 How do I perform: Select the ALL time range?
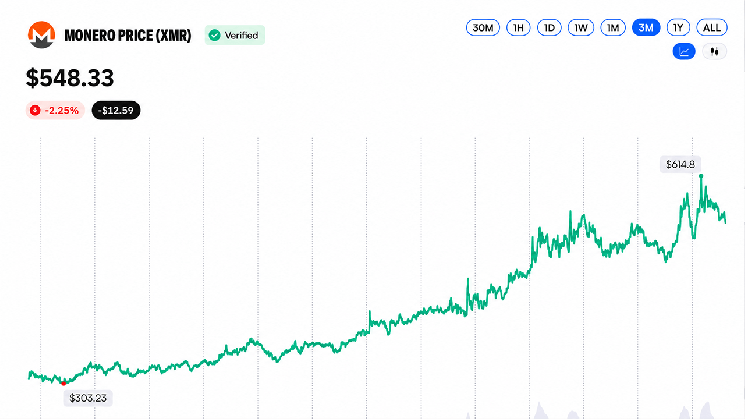point(712,28)
